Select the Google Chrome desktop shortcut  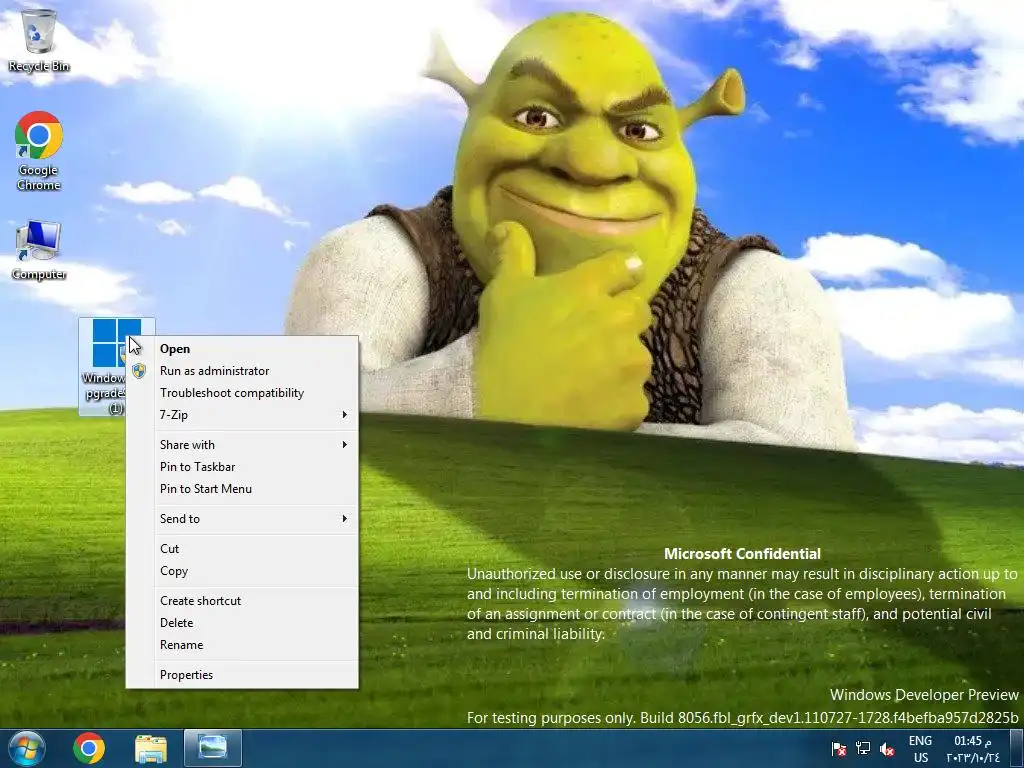click(39, 151)
